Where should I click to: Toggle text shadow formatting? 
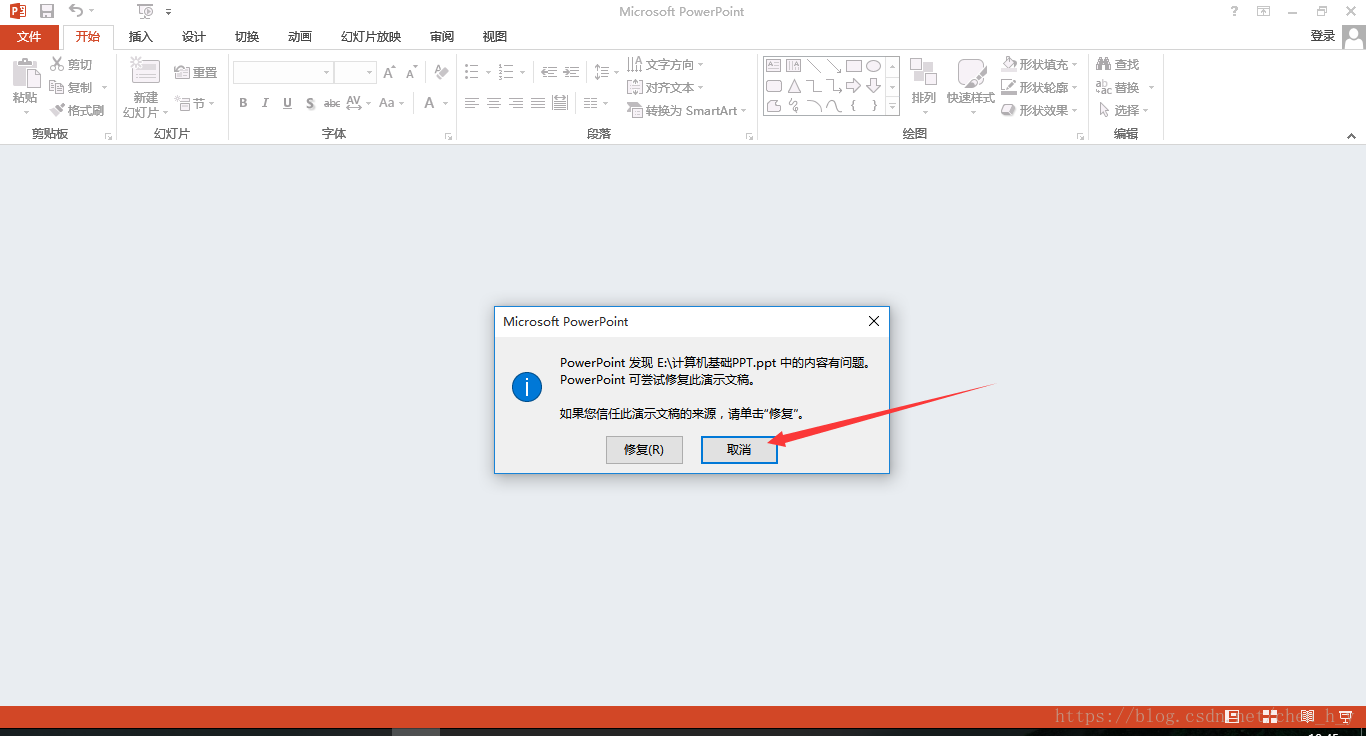pyautogui.click(x=310, y=103)
